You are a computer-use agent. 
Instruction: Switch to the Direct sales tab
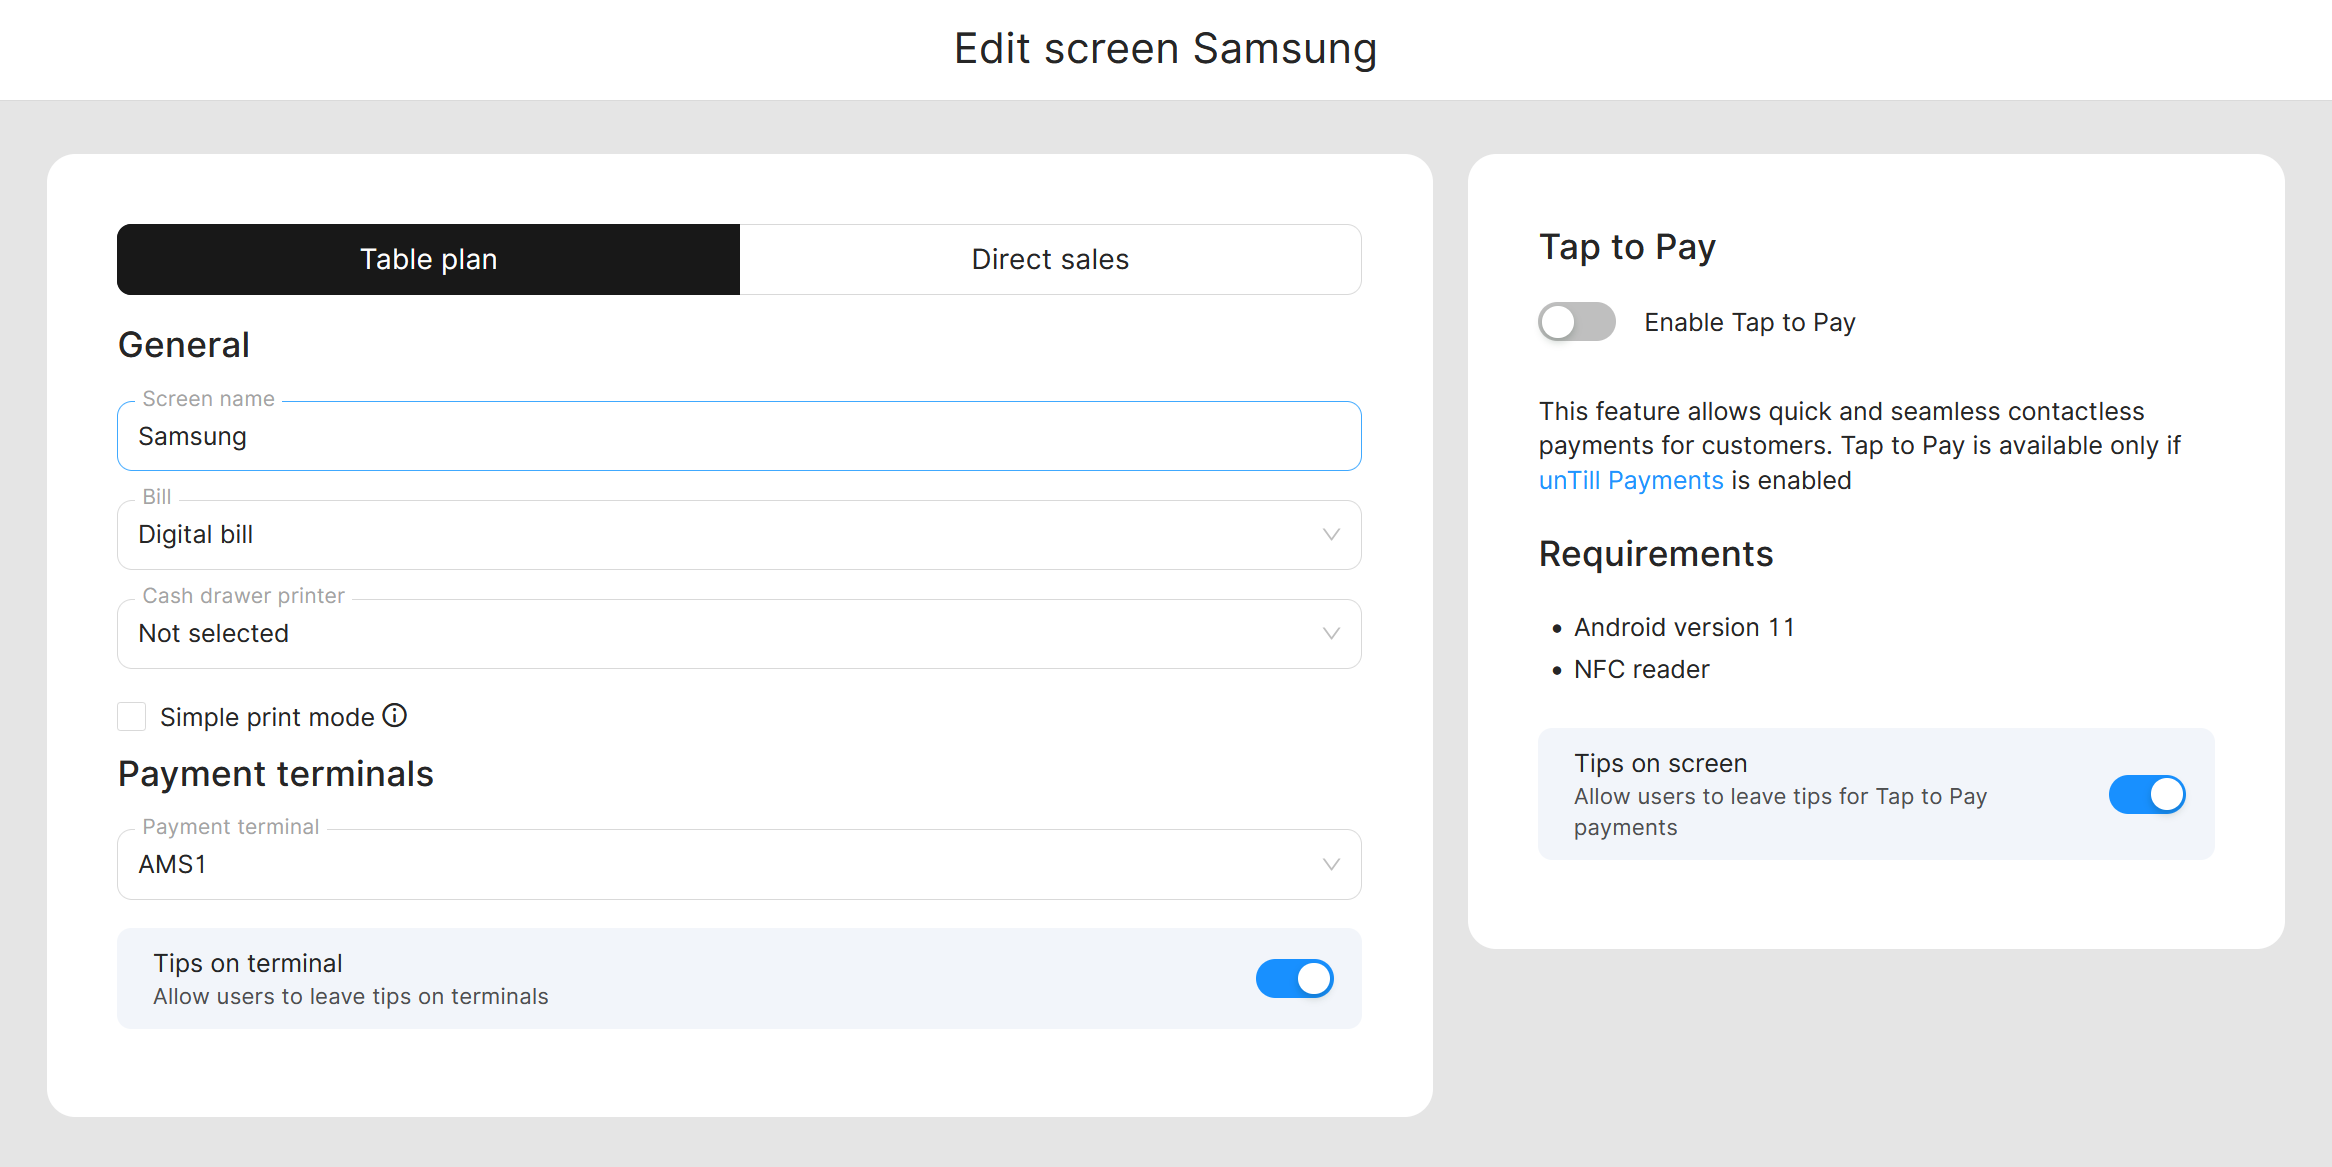[x=1050, y=260]
